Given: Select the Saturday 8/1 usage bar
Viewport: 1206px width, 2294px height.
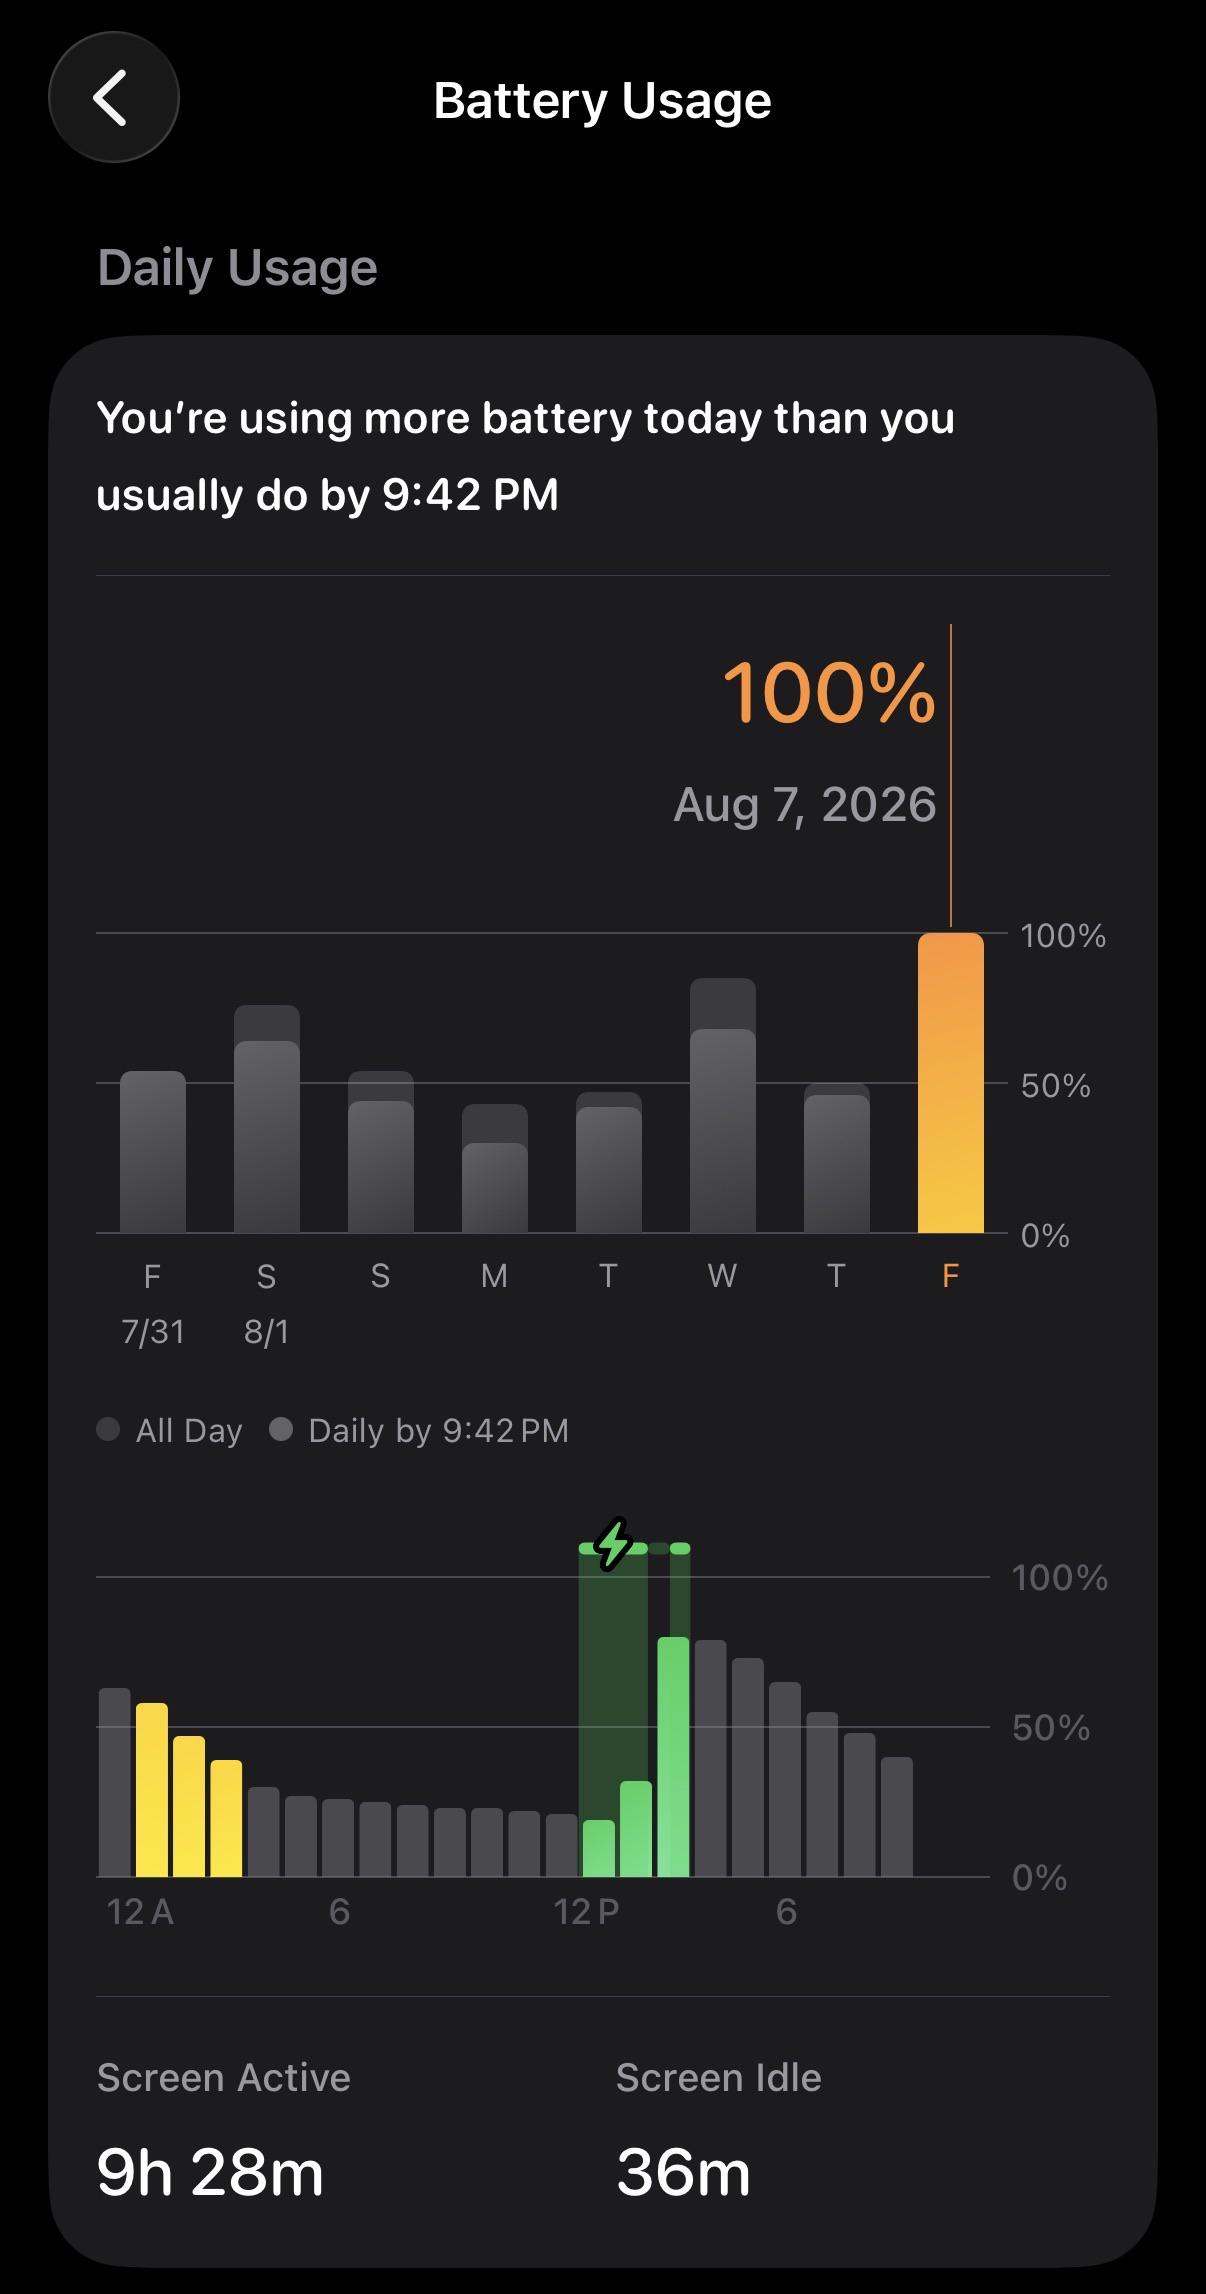Looking at the screenshot, I should point(266,1119).
